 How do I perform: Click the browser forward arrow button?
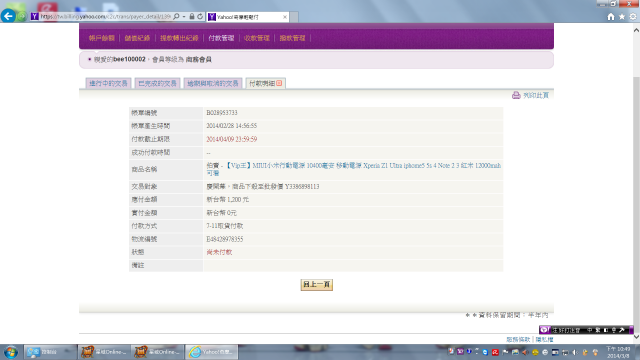coord(22,16)
